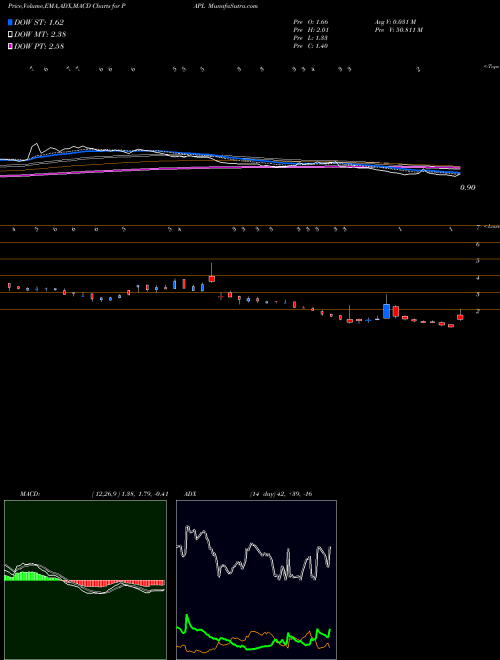
Task: Click the 'Pre H: 2.01' high value
Action: click(x=311, y=30)
